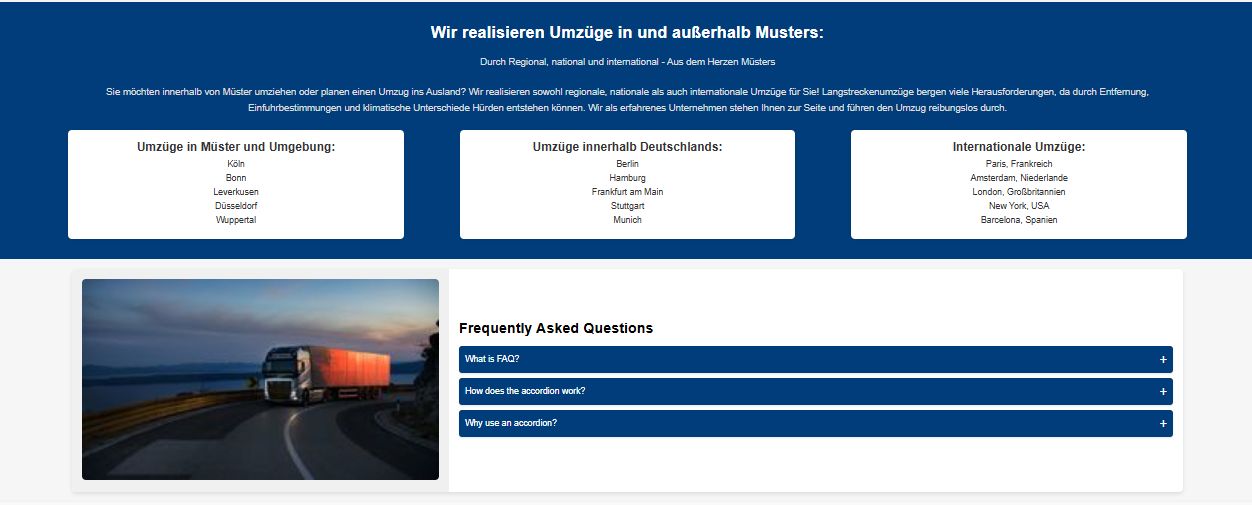Open the 'Why use an accordion?' accordion item

click(x=511, y=423)
